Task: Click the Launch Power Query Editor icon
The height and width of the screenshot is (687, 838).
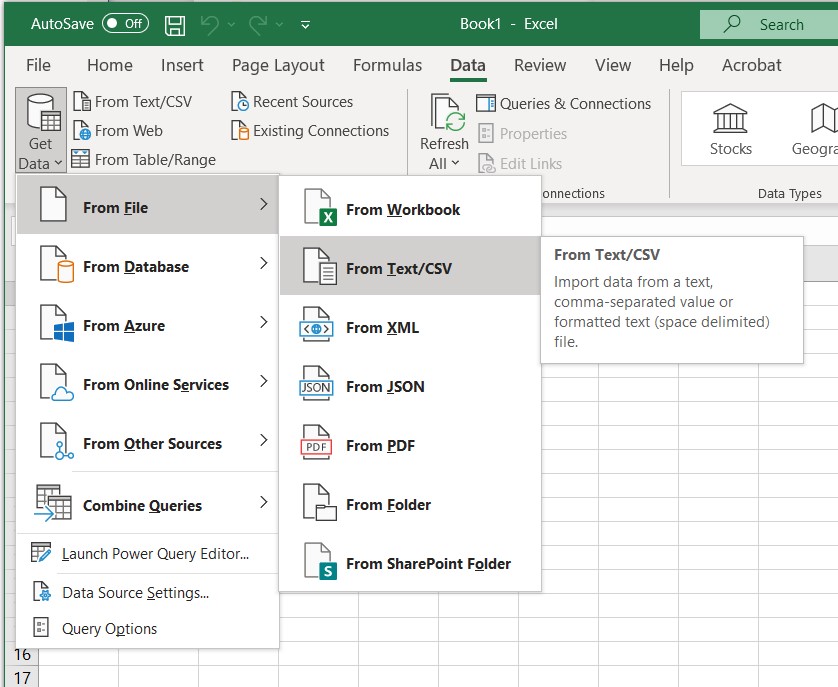Action: pyautogui.click(x=41, y=552)
